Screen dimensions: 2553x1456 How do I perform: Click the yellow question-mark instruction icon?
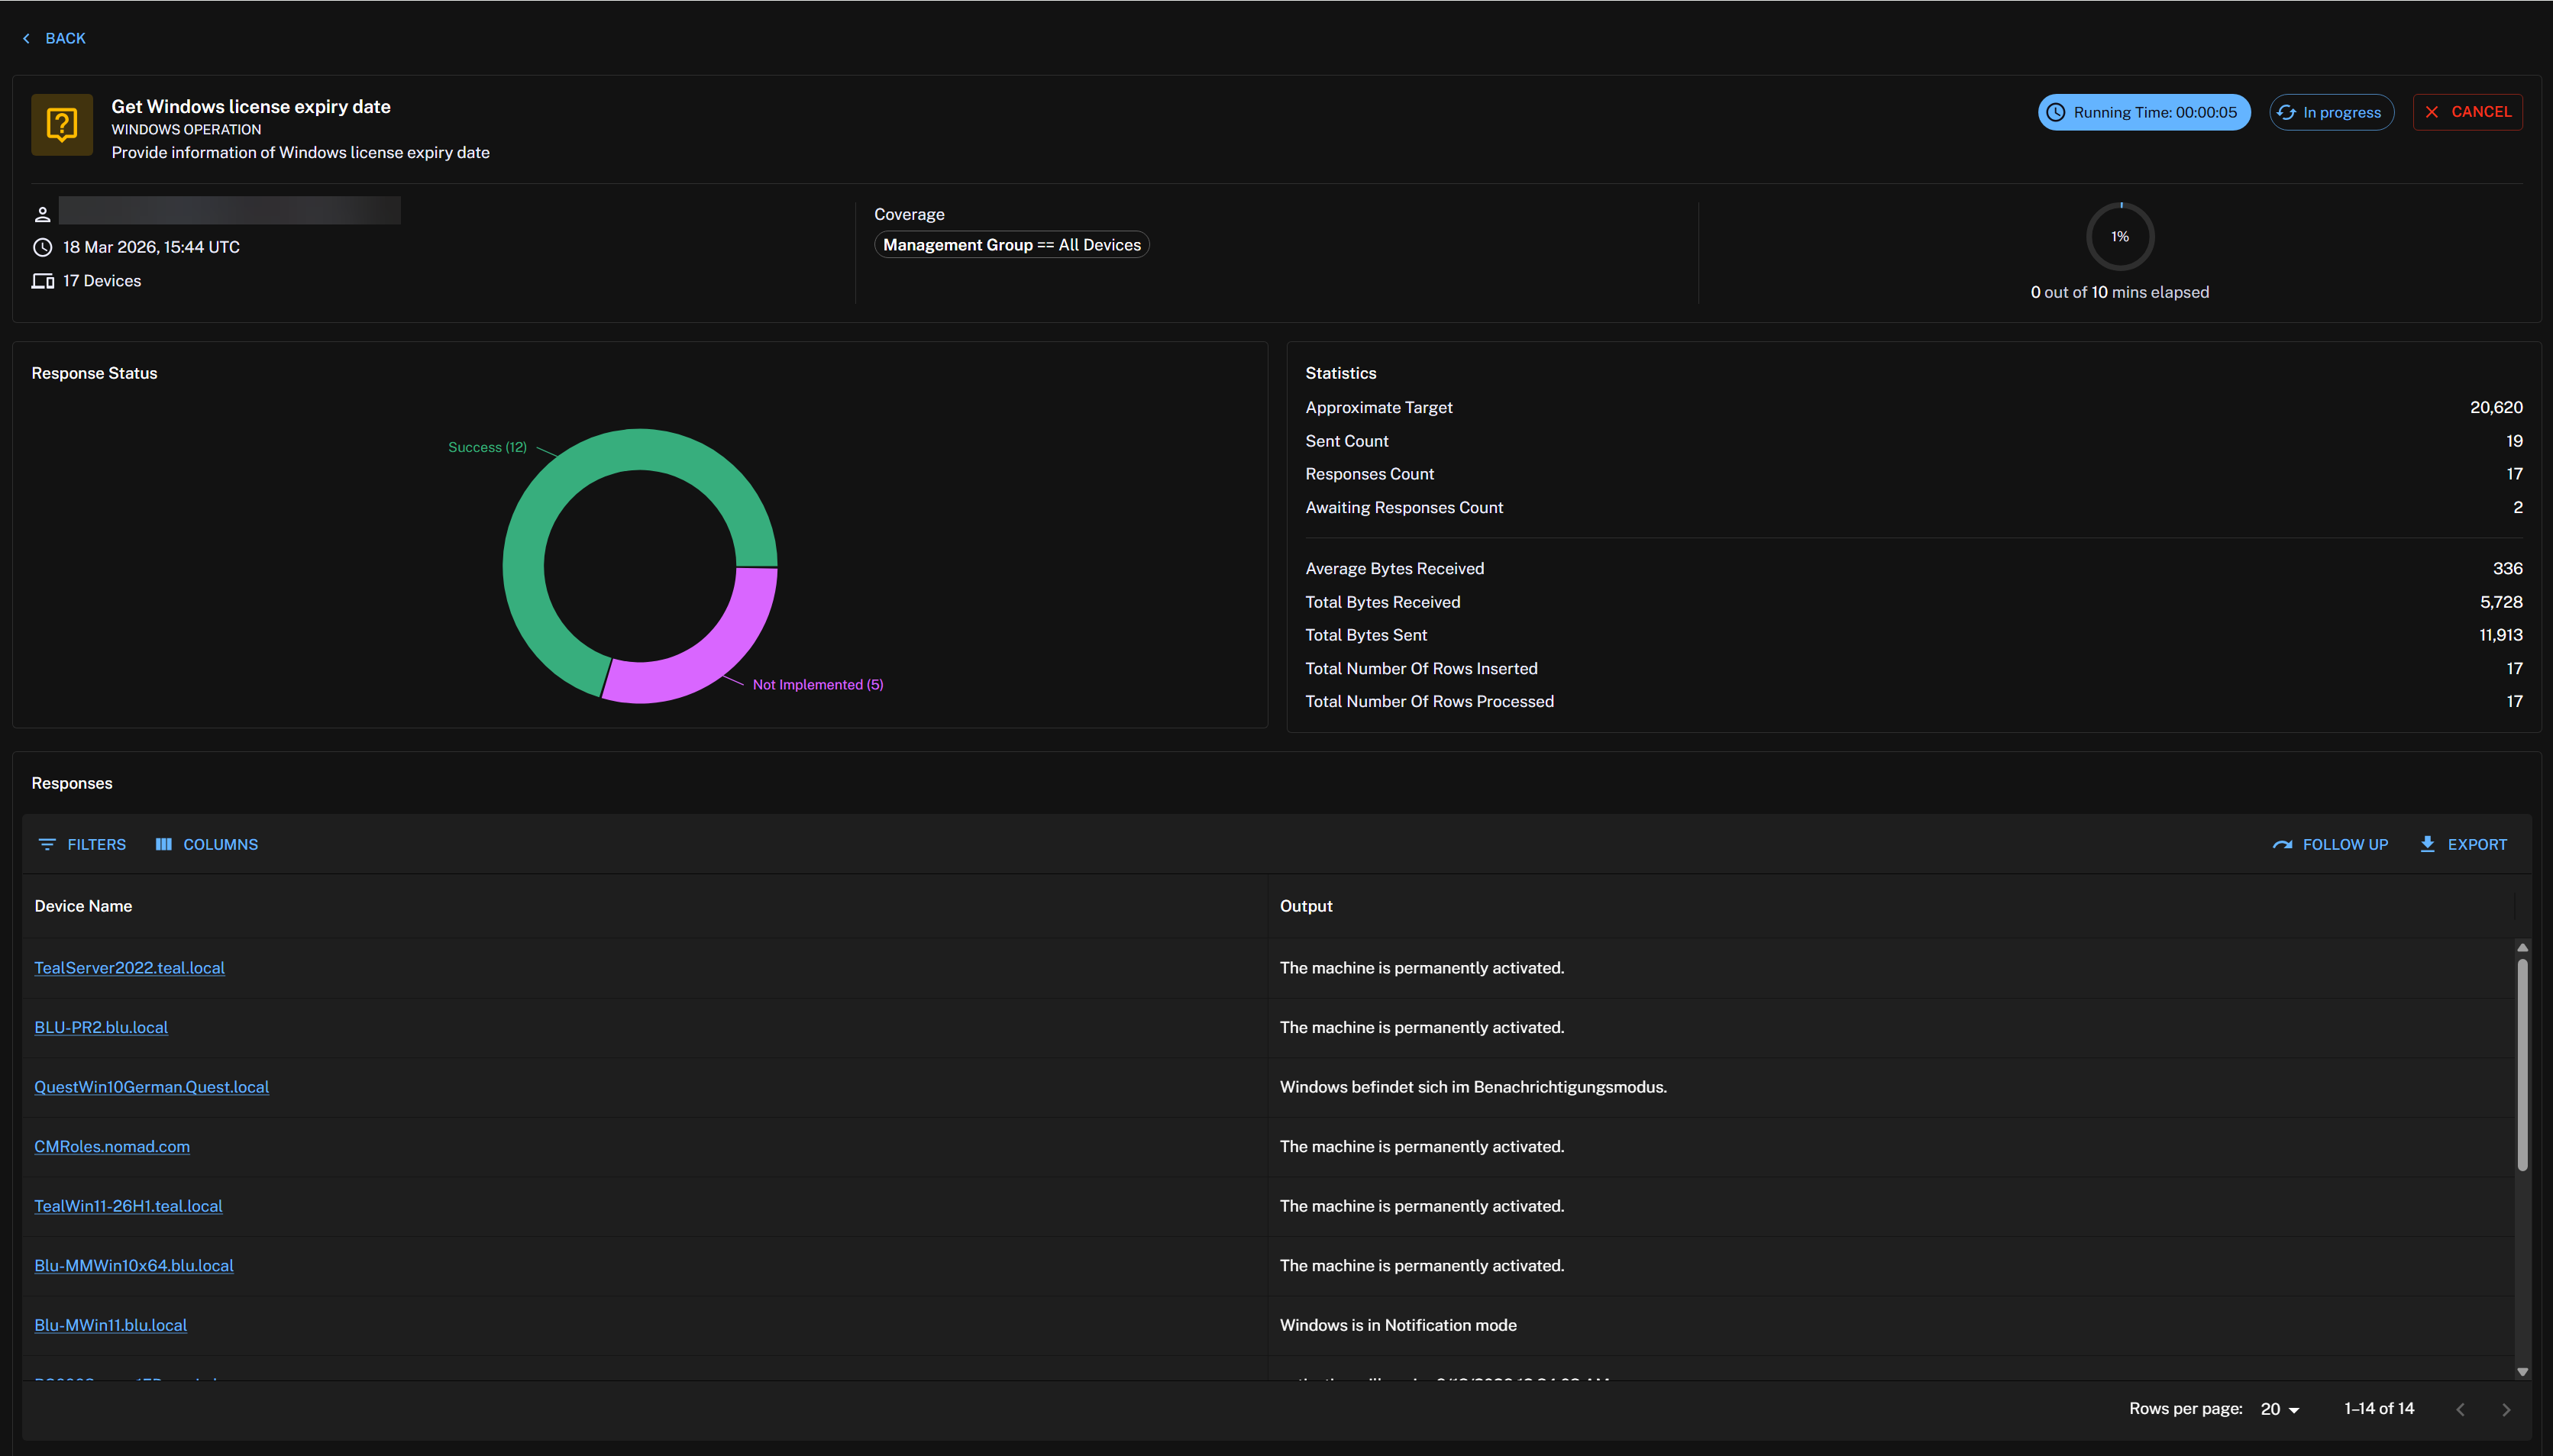point(62,125)
